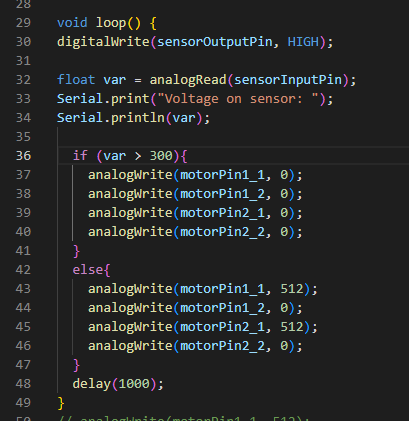This screenshot has height=421, width=409.
Task: Click line number 33 in the gutter
Action: click(x=23, y=99)
